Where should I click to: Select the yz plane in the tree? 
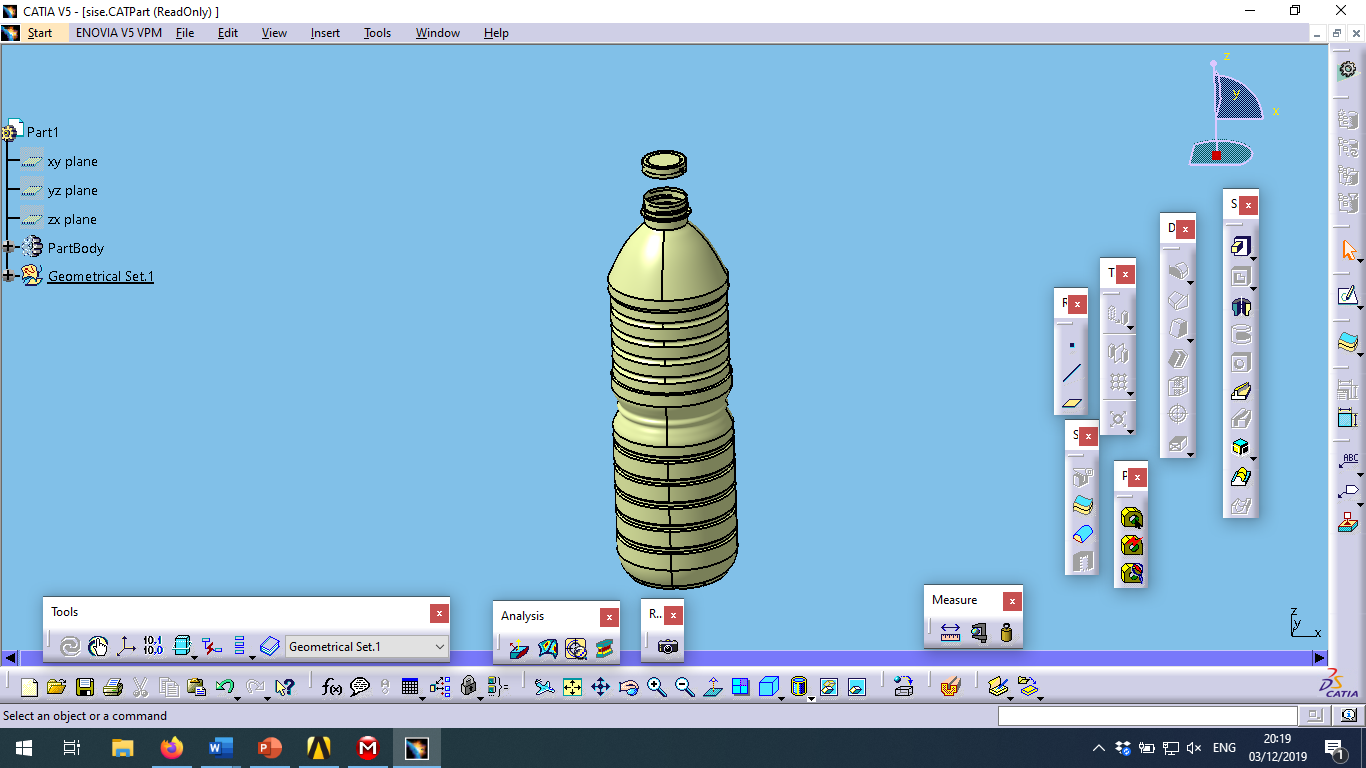pos(72,190)
